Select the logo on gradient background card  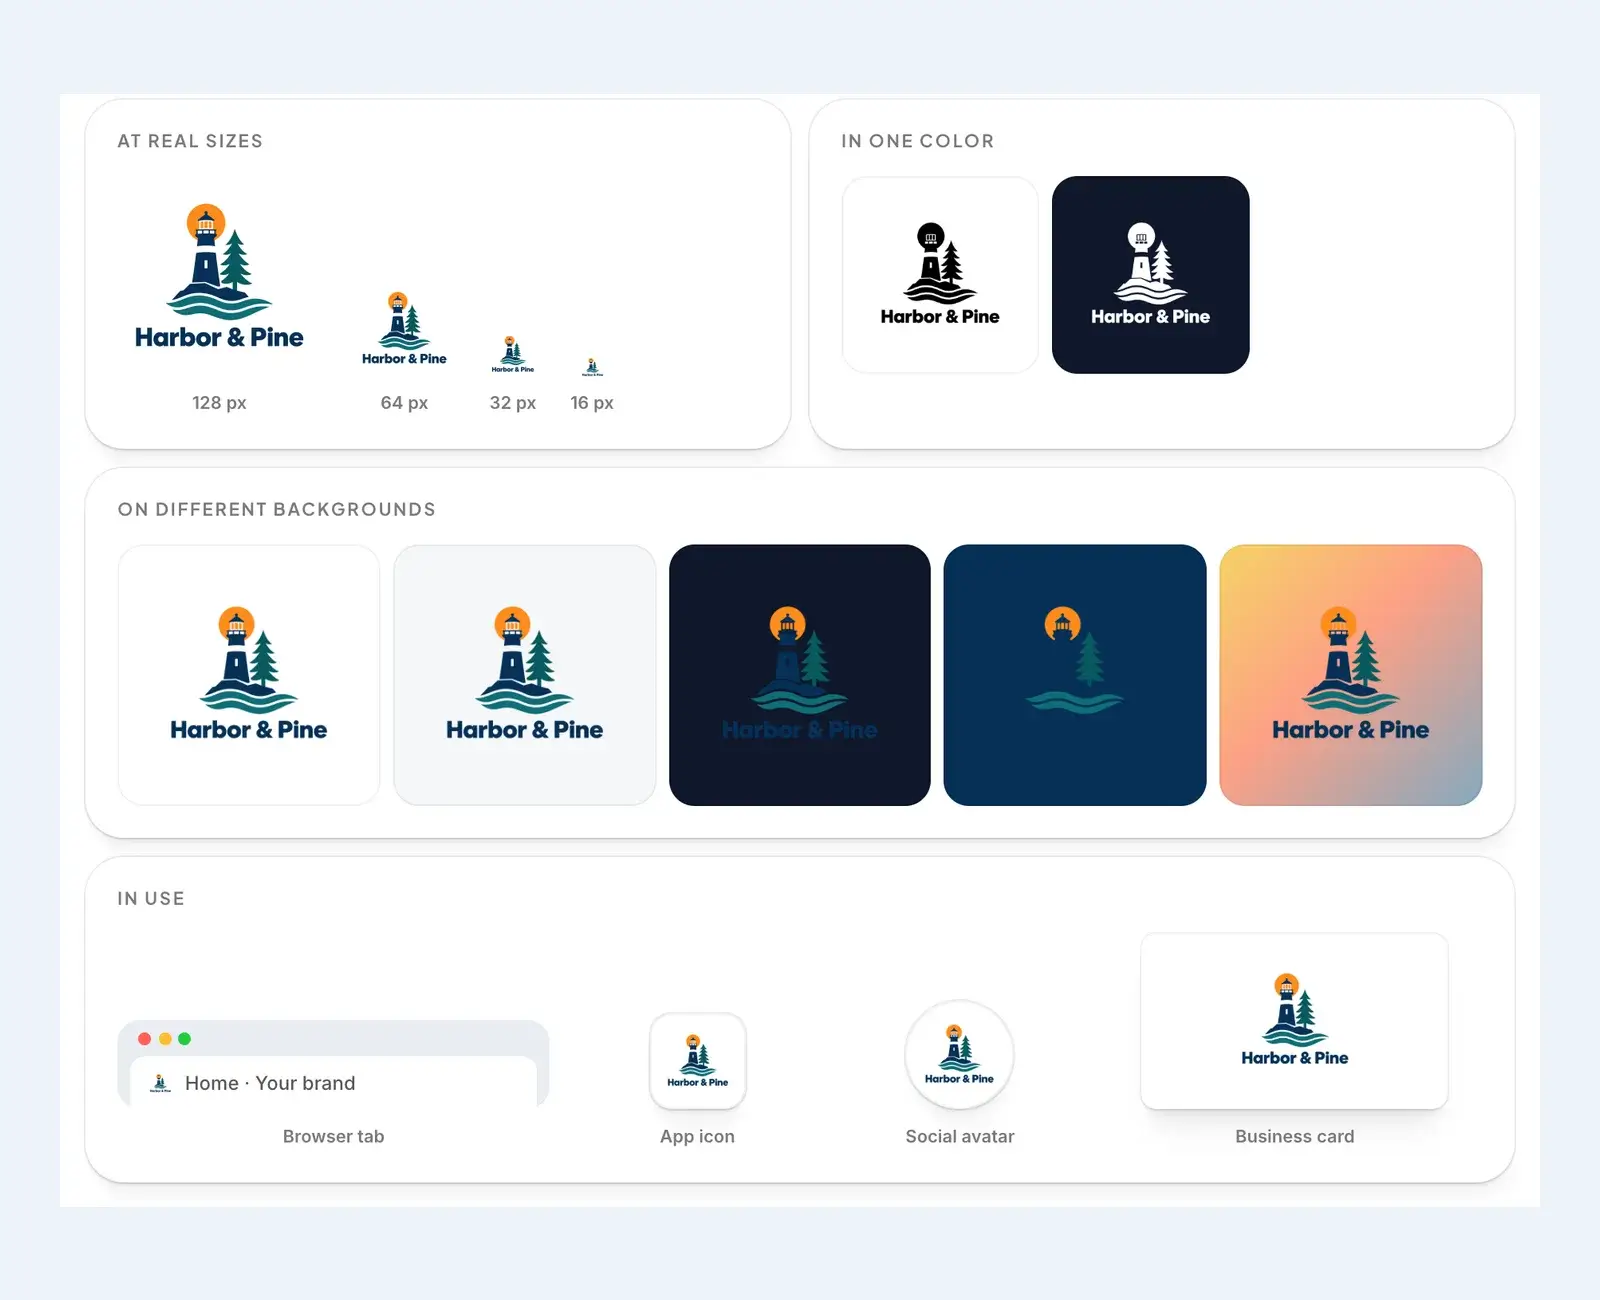point(1351,675)
